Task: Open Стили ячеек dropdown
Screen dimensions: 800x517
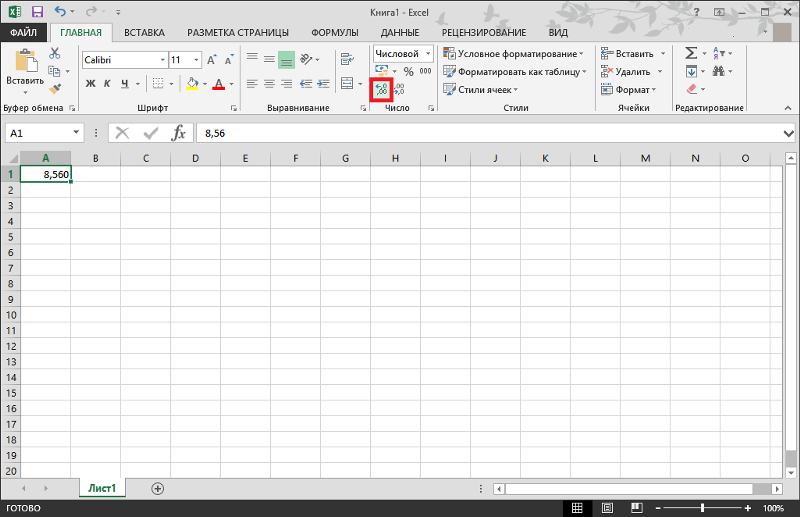Action: tap(481, 89)
